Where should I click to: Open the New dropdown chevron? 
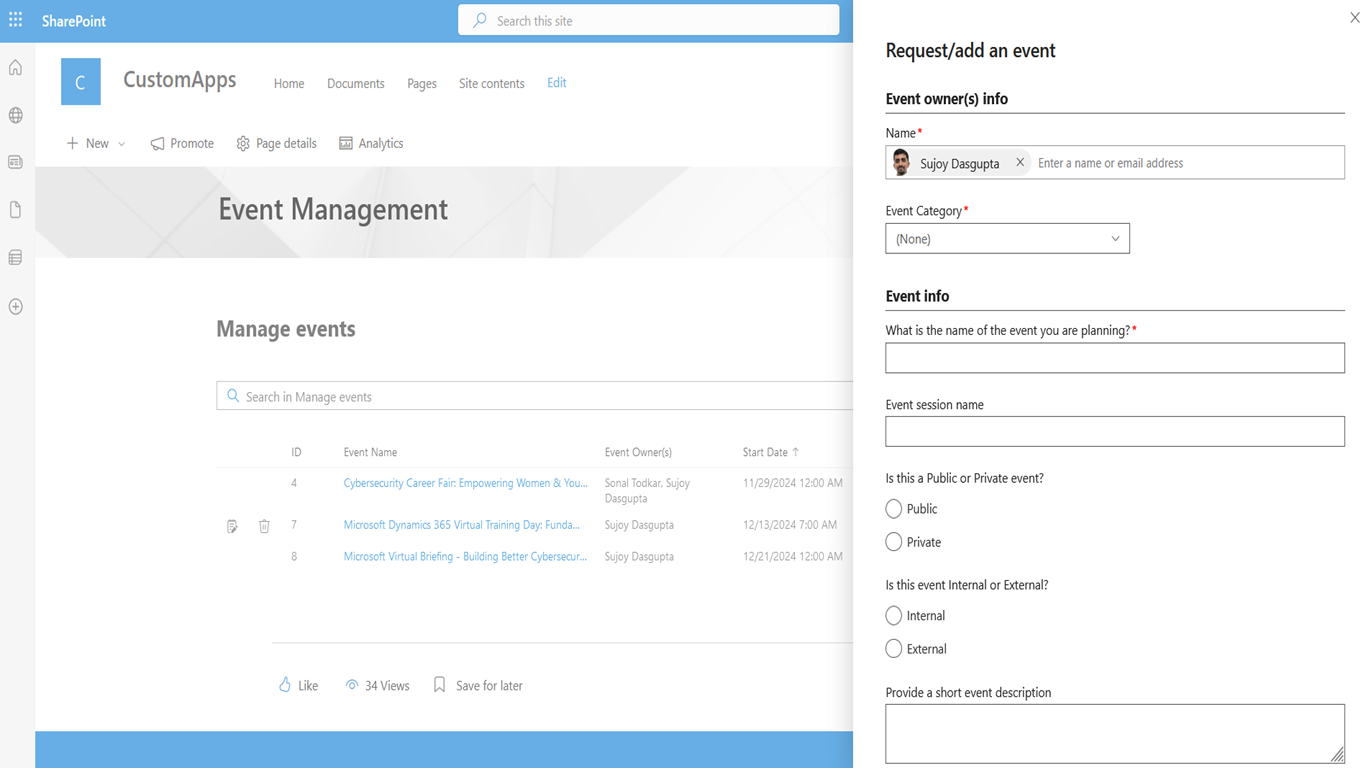click(122, 144)
